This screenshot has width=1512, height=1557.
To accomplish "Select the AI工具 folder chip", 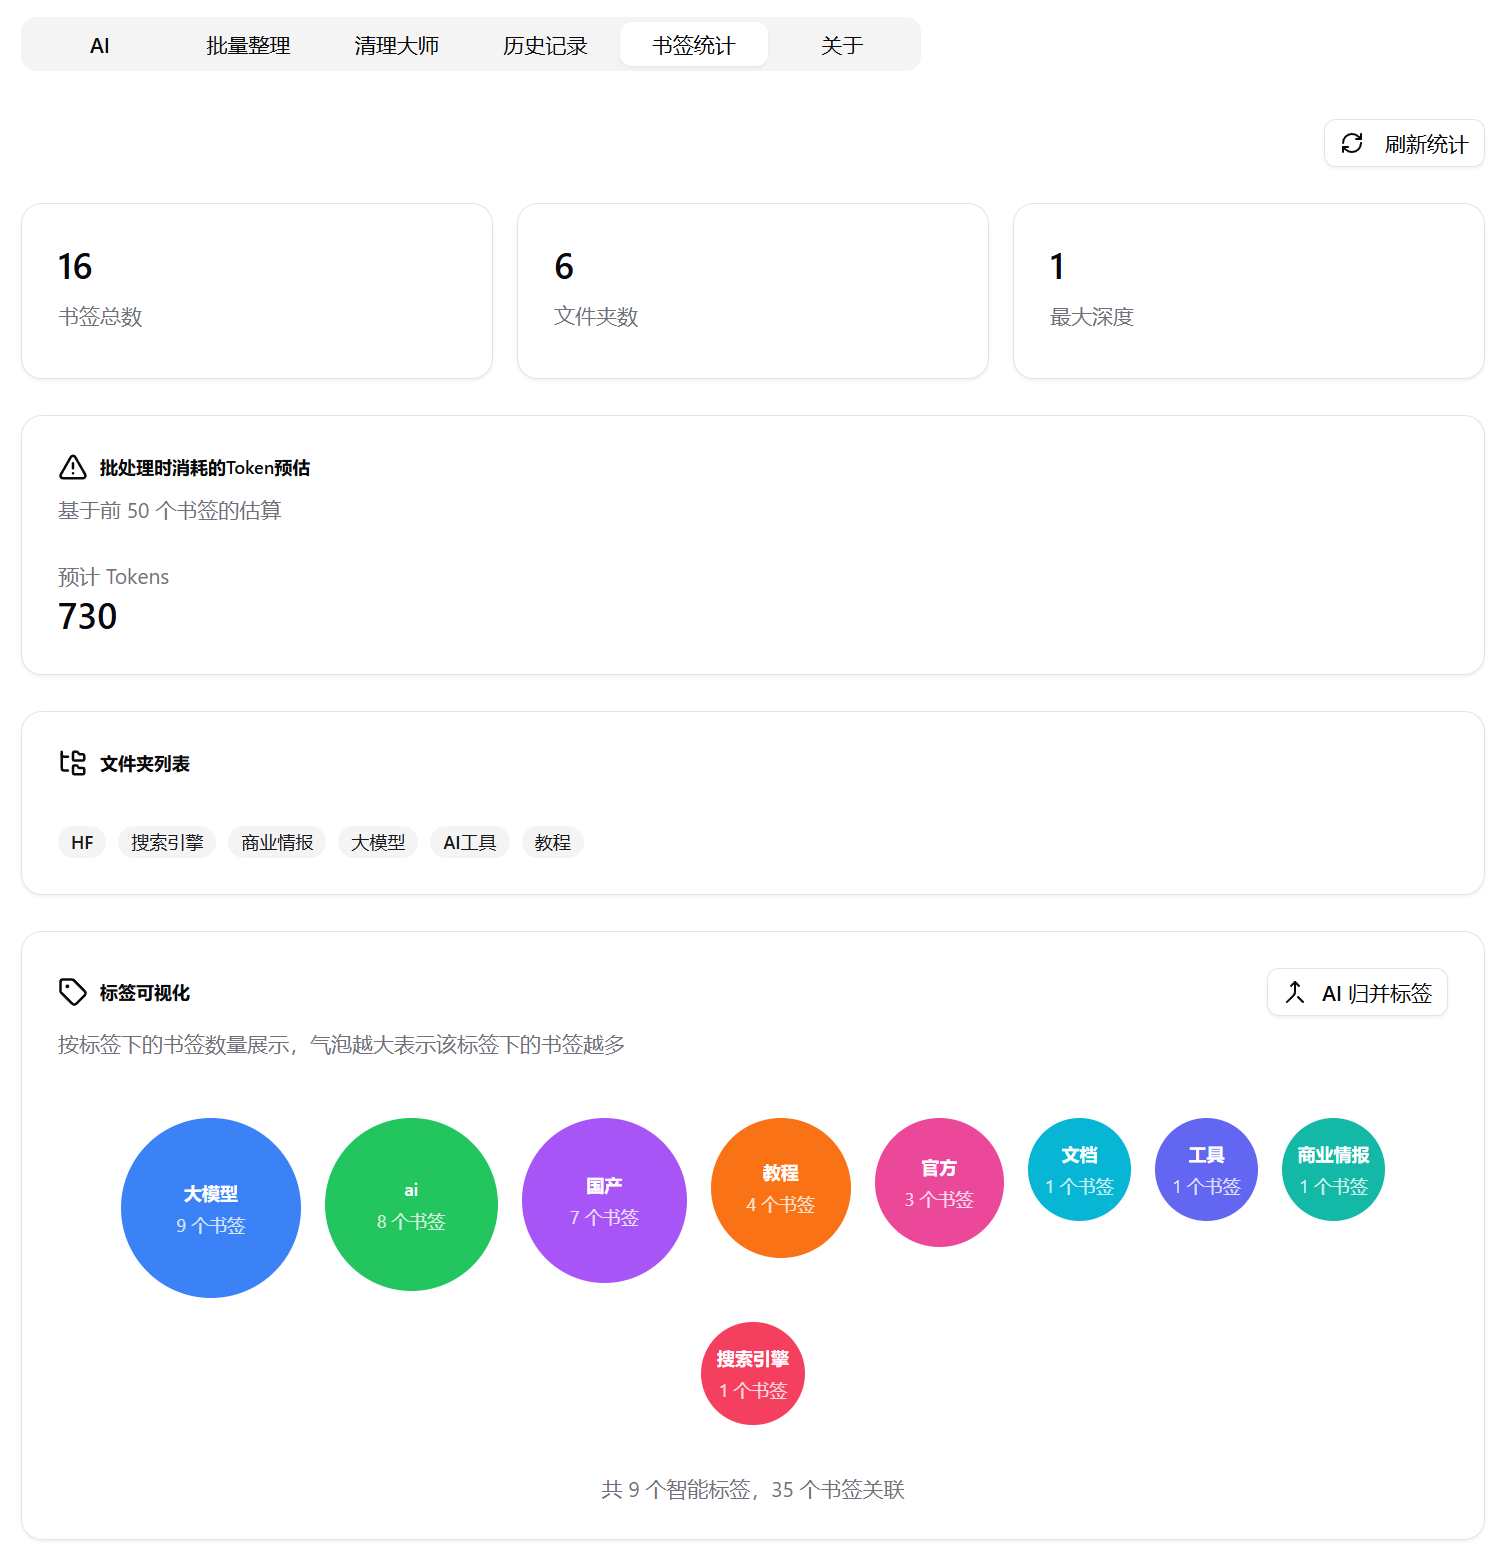I will coord(470,843).
